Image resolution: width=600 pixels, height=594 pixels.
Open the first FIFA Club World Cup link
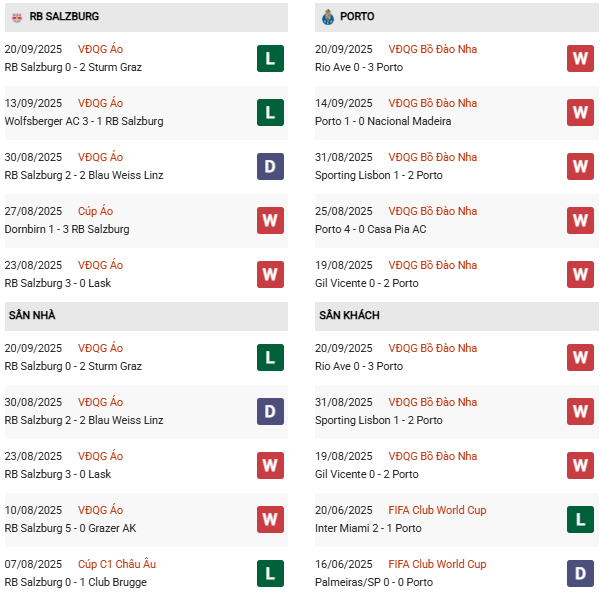(437, 510)
